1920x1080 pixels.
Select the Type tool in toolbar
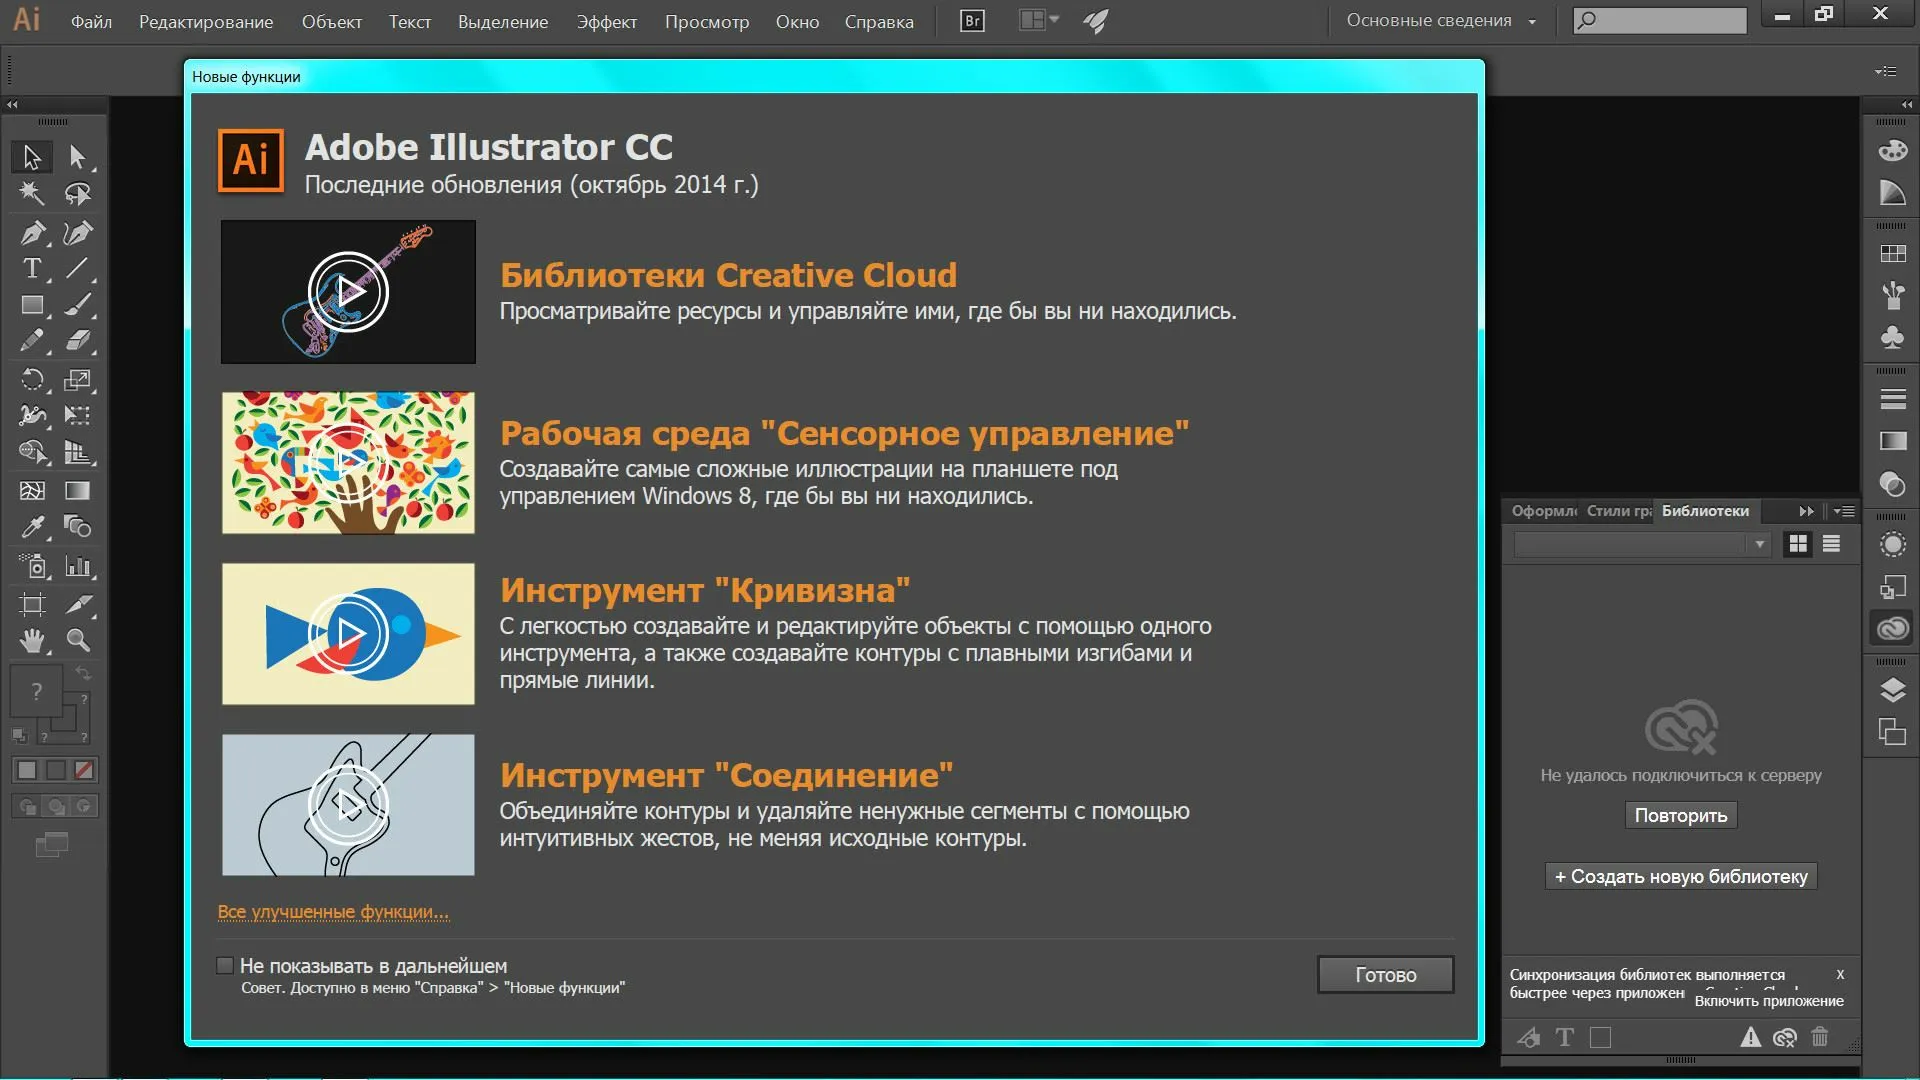click(32, 269)
